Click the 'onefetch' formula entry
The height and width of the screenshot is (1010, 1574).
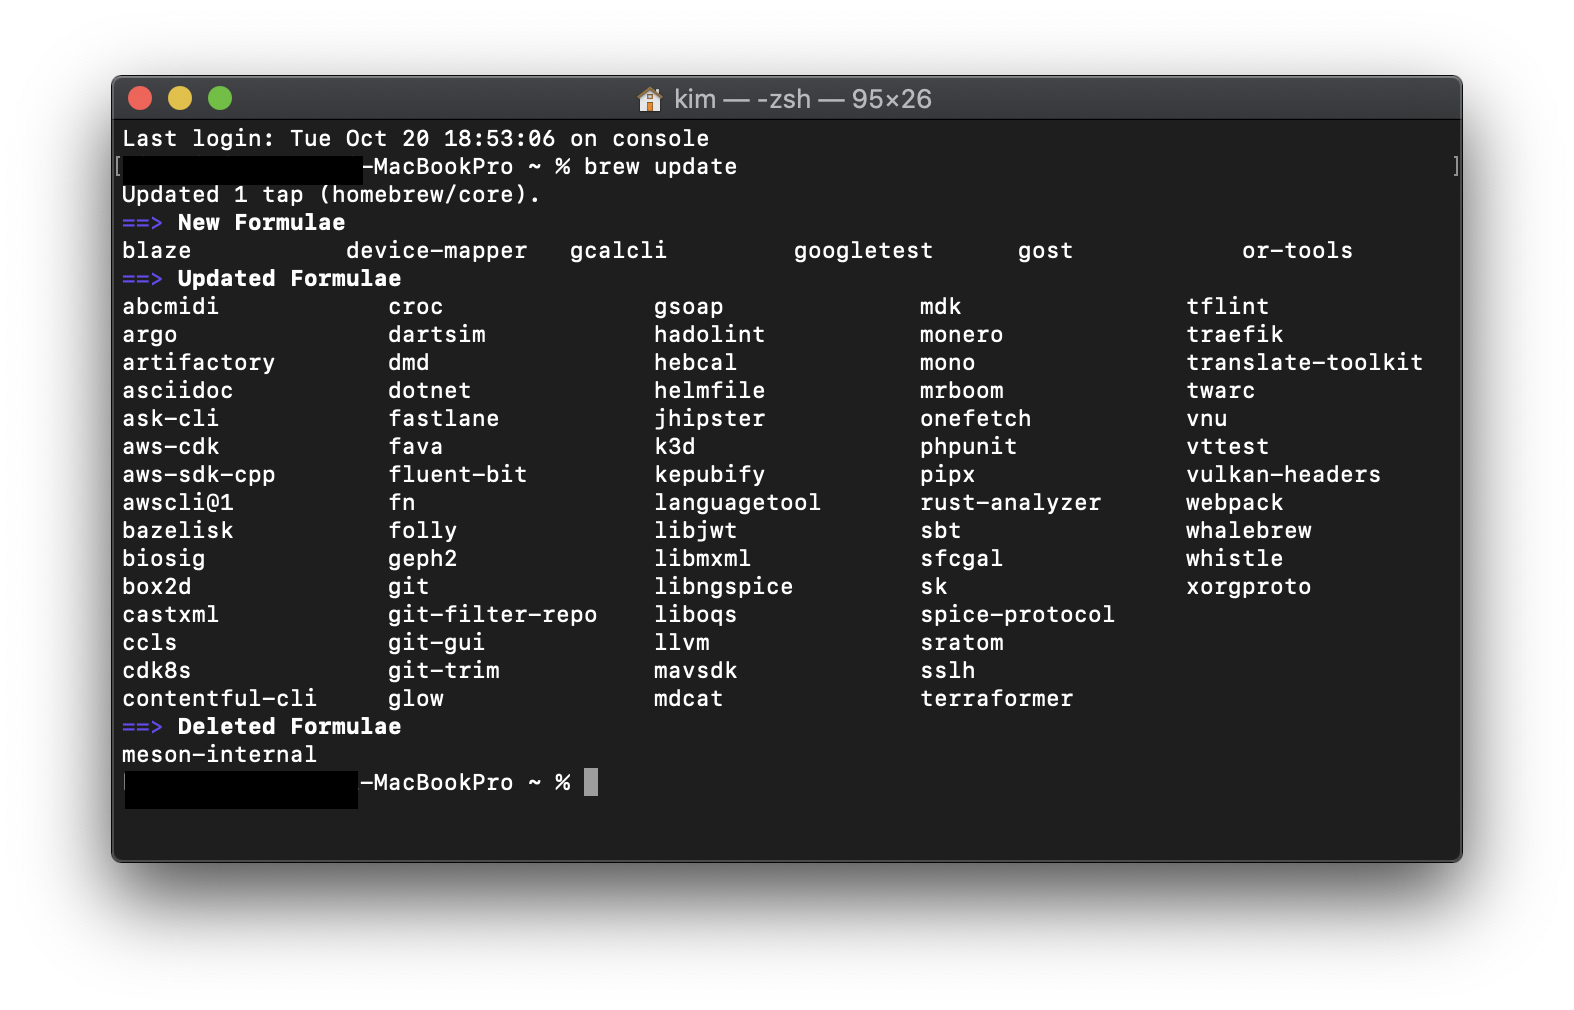(x=975, y=419)
